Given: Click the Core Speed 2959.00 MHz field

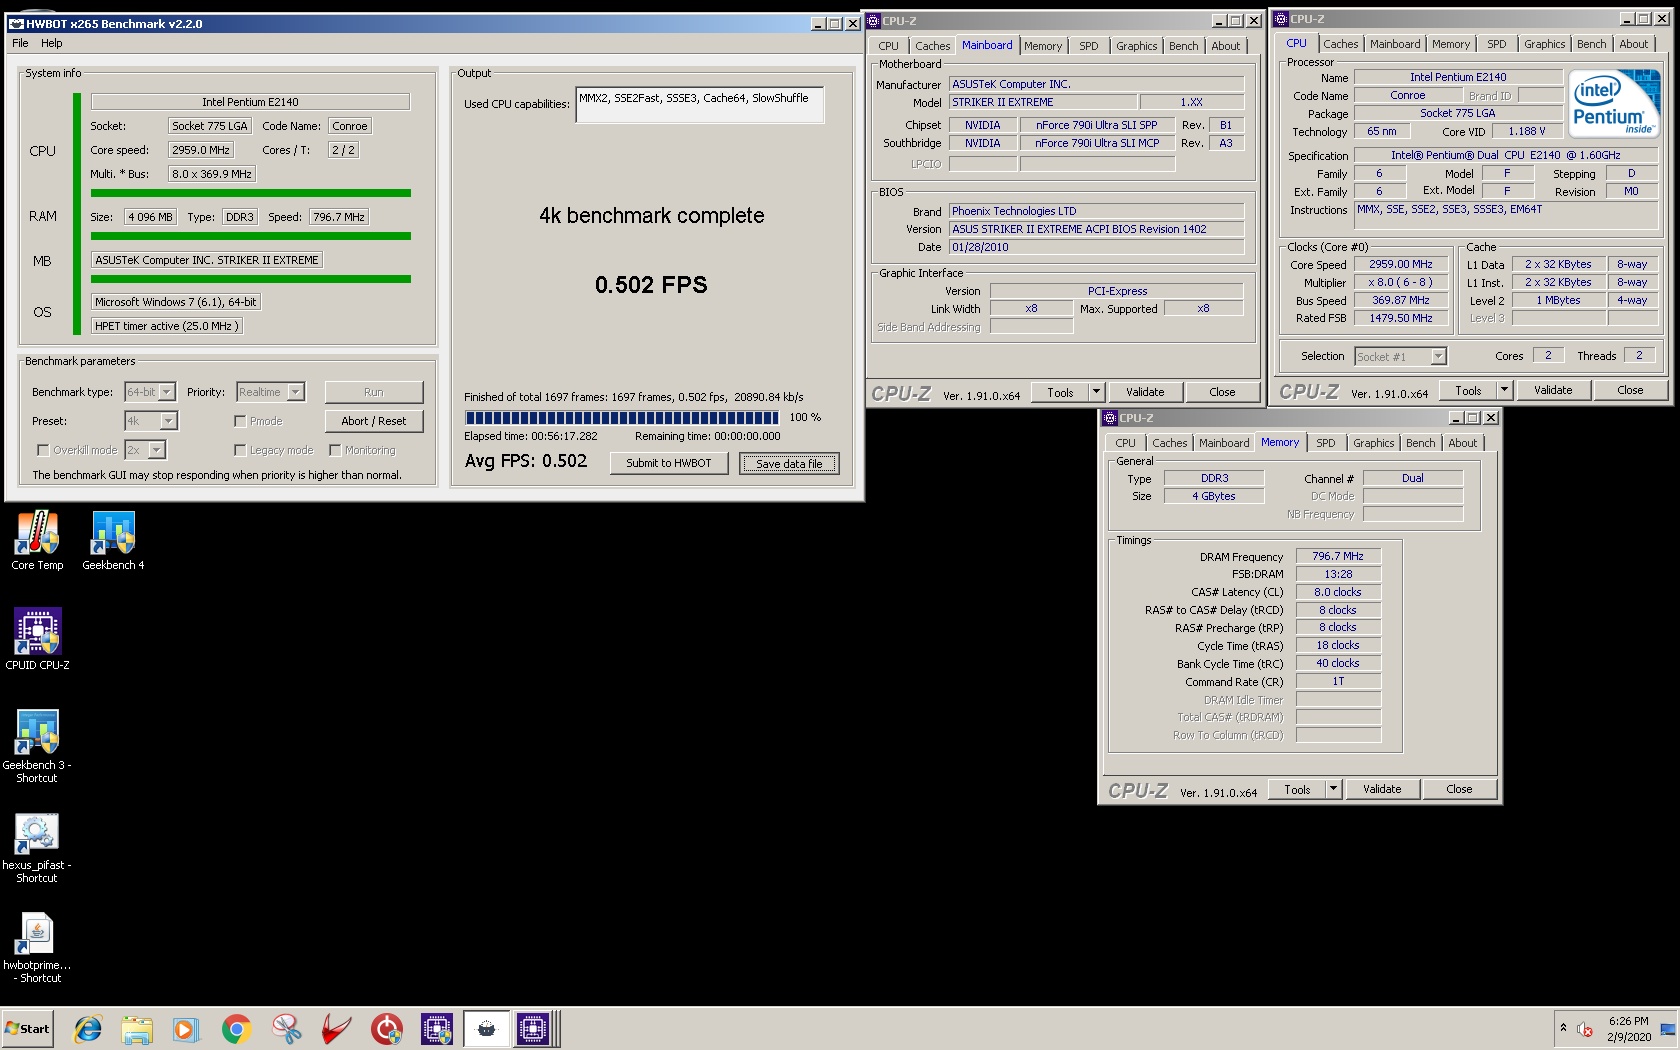Looking at the screenshot, I should point(1401,265).
